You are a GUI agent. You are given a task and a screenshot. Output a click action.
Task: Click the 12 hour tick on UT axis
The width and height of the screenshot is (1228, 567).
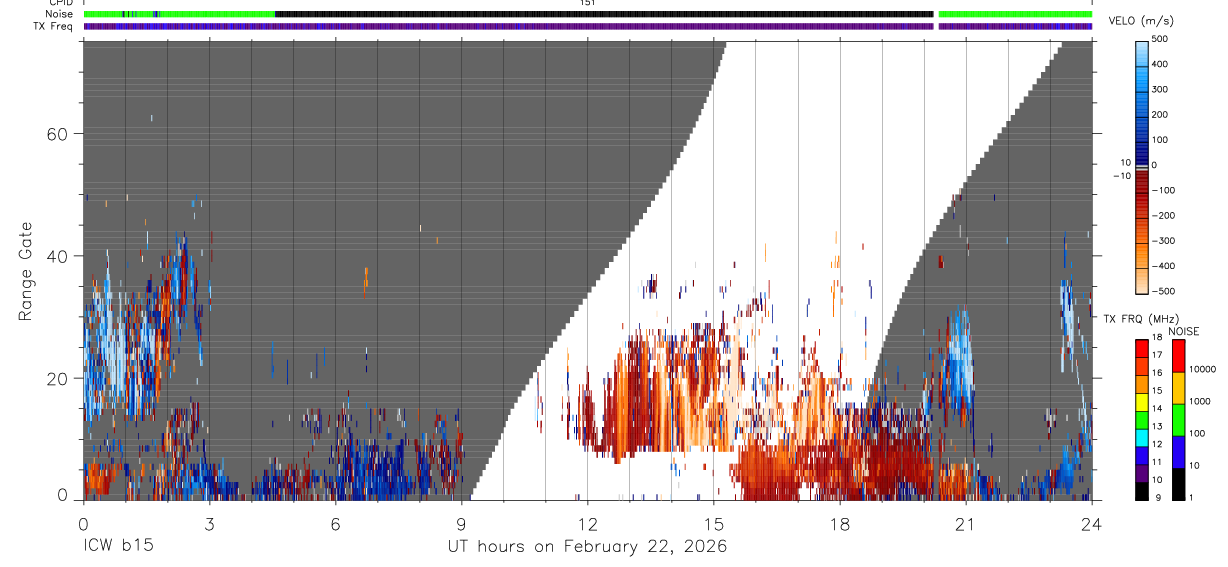(587, 524)
